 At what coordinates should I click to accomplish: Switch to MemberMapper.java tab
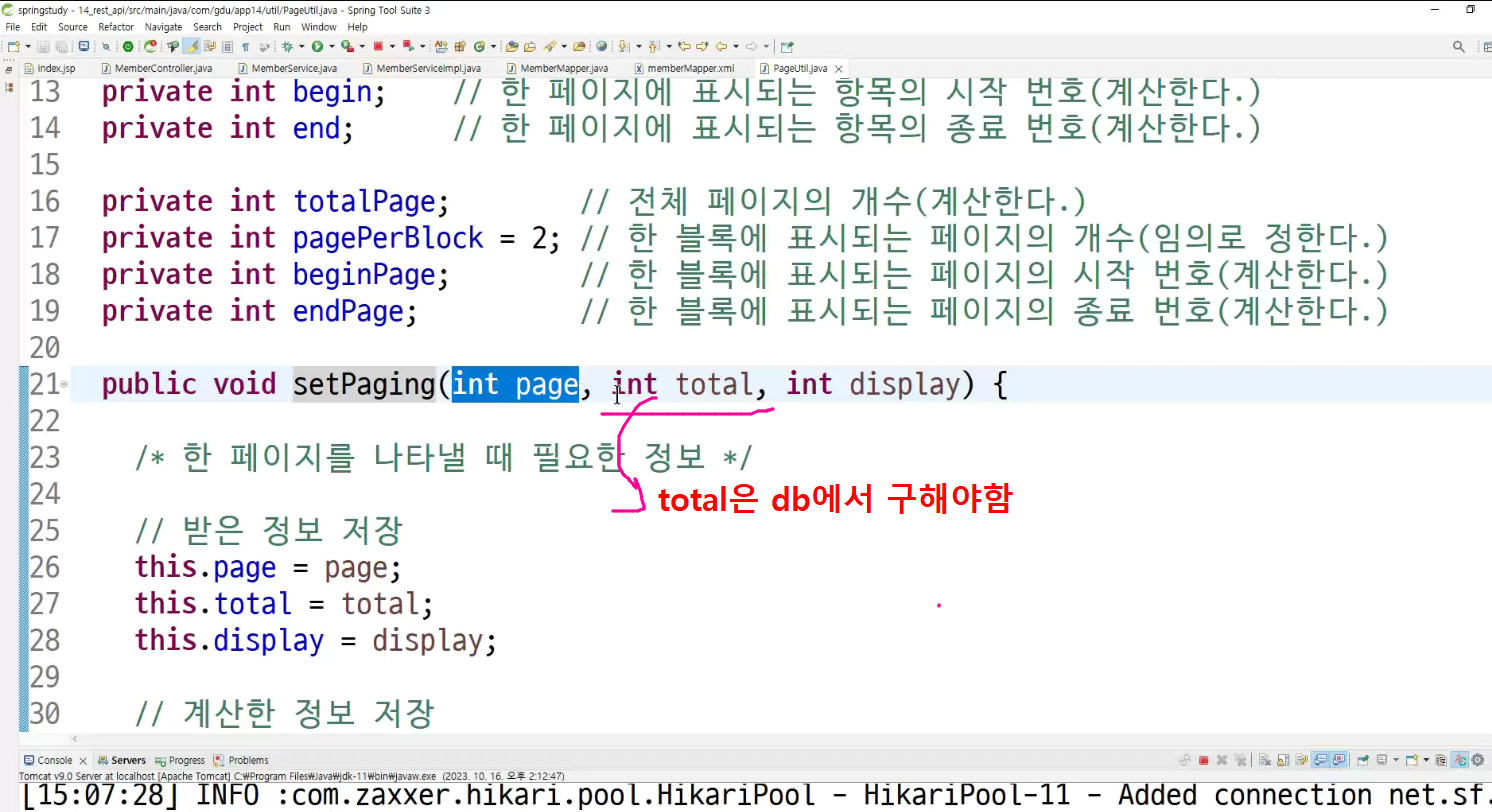(556, 68)
